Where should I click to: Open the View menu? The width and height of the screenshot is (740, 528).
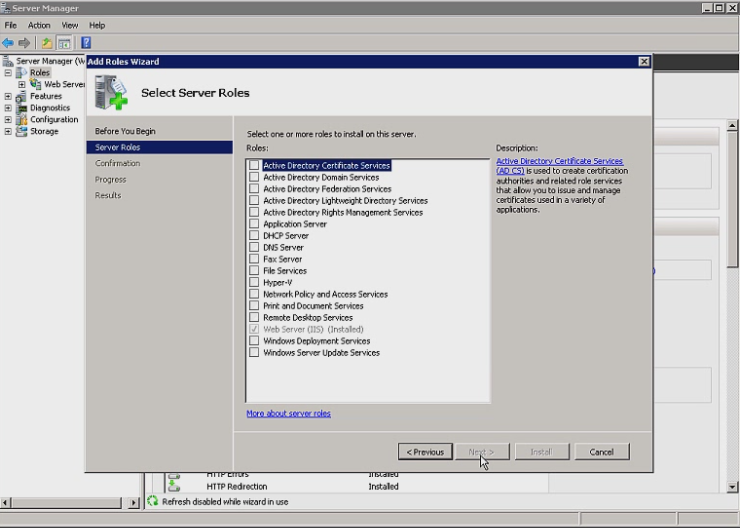pos(69,25)
